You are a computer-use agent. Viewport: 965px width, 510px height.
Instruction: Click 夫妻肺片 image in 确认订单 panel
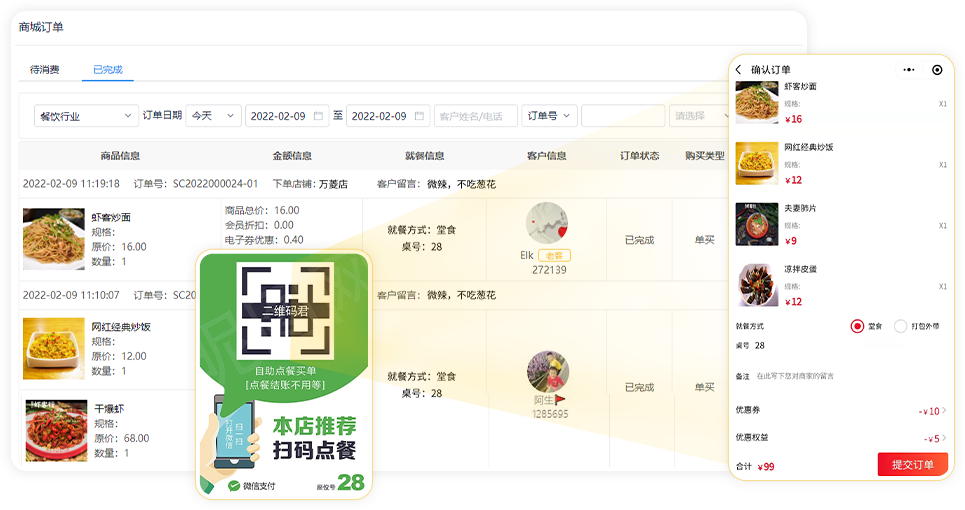(x=757, y=224)
